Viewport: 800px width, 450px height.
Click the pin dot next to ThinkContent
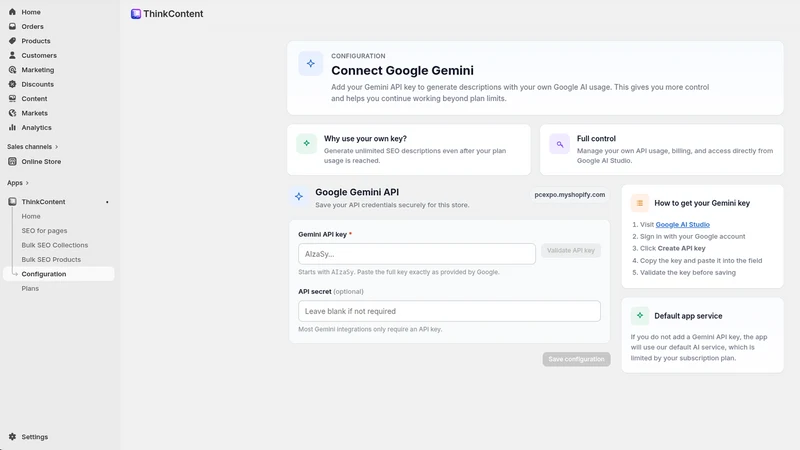point(107,202)
